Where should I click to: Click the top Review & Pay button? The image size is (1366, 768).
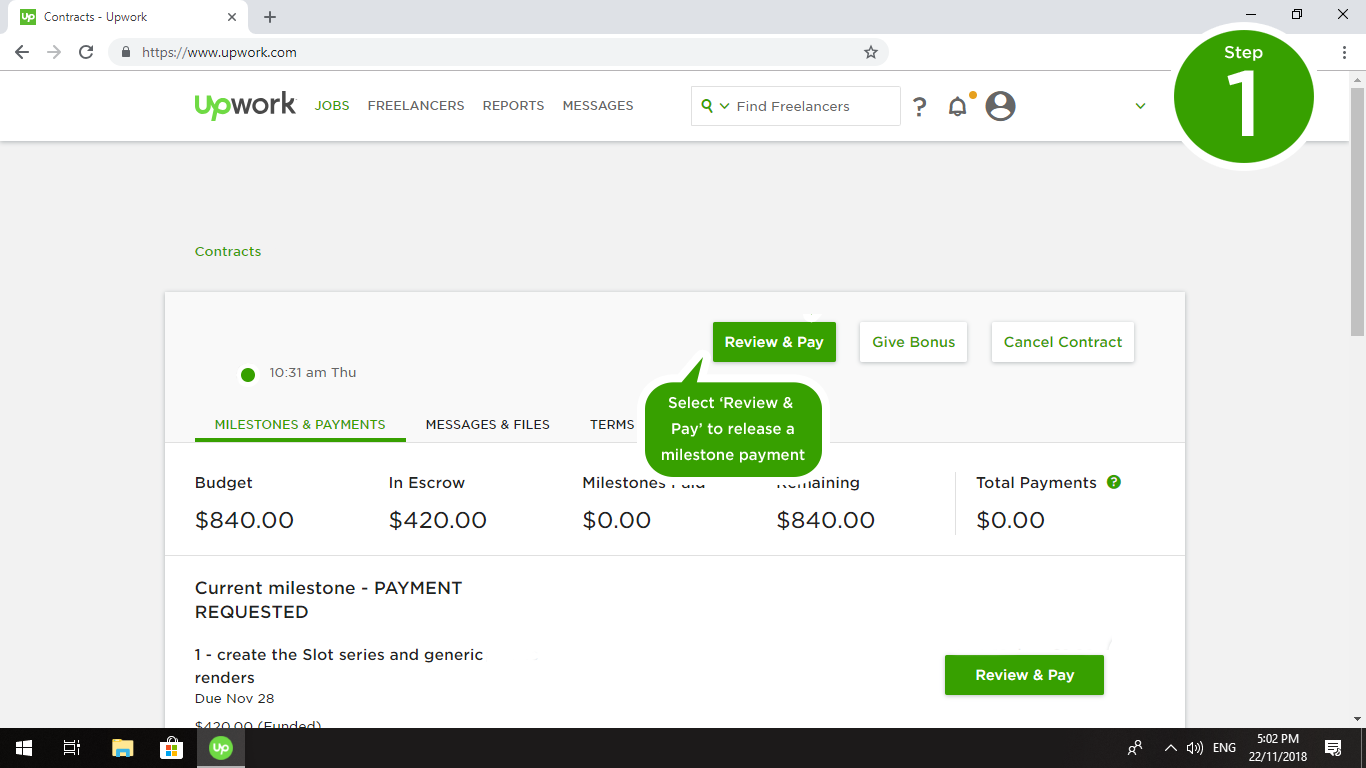click(x=774, y=342)
